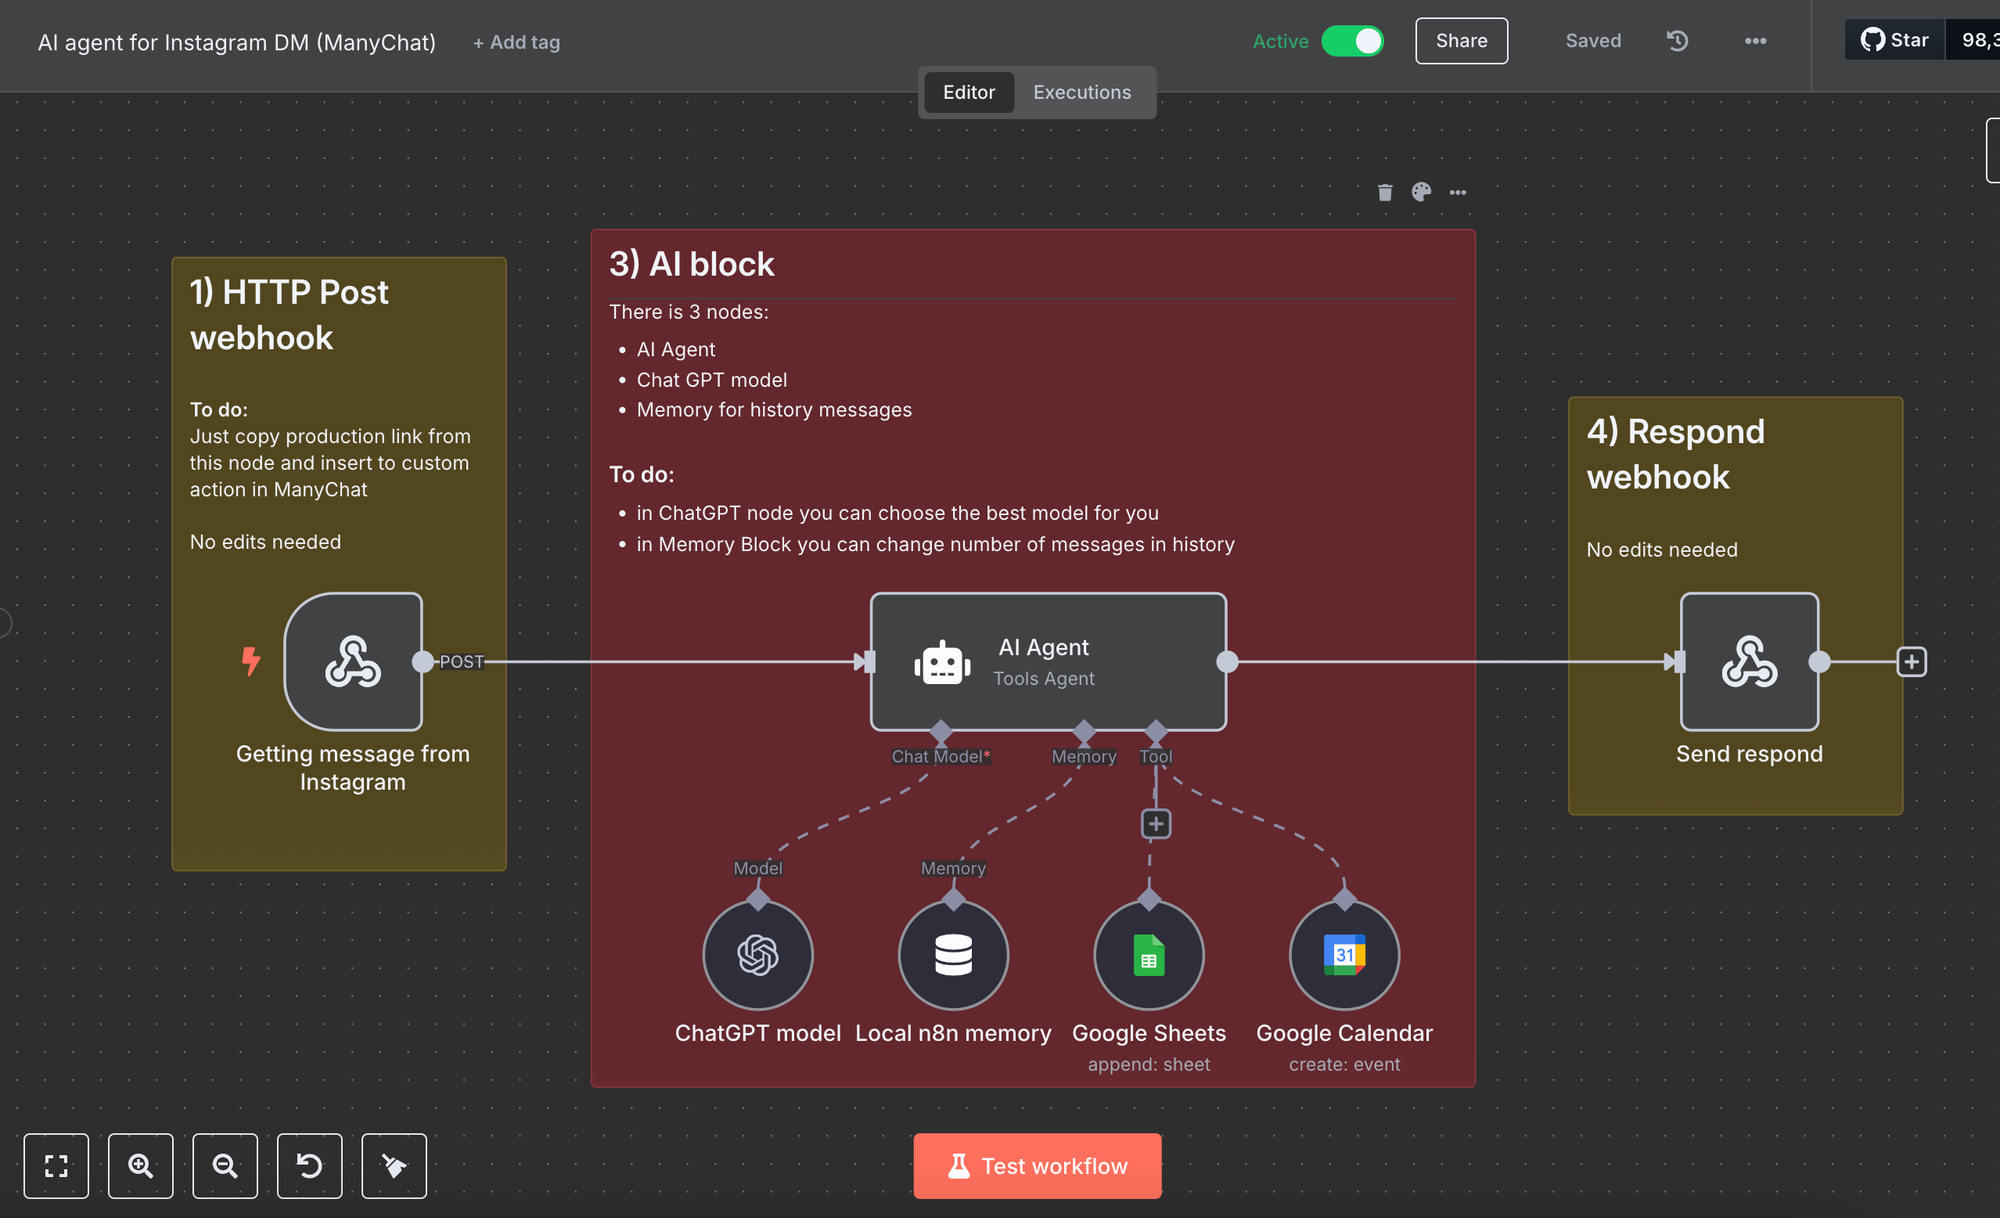Delete sticky note via trash icon
This screenshot has width=2000, height=1218.
pos(1385,192)
